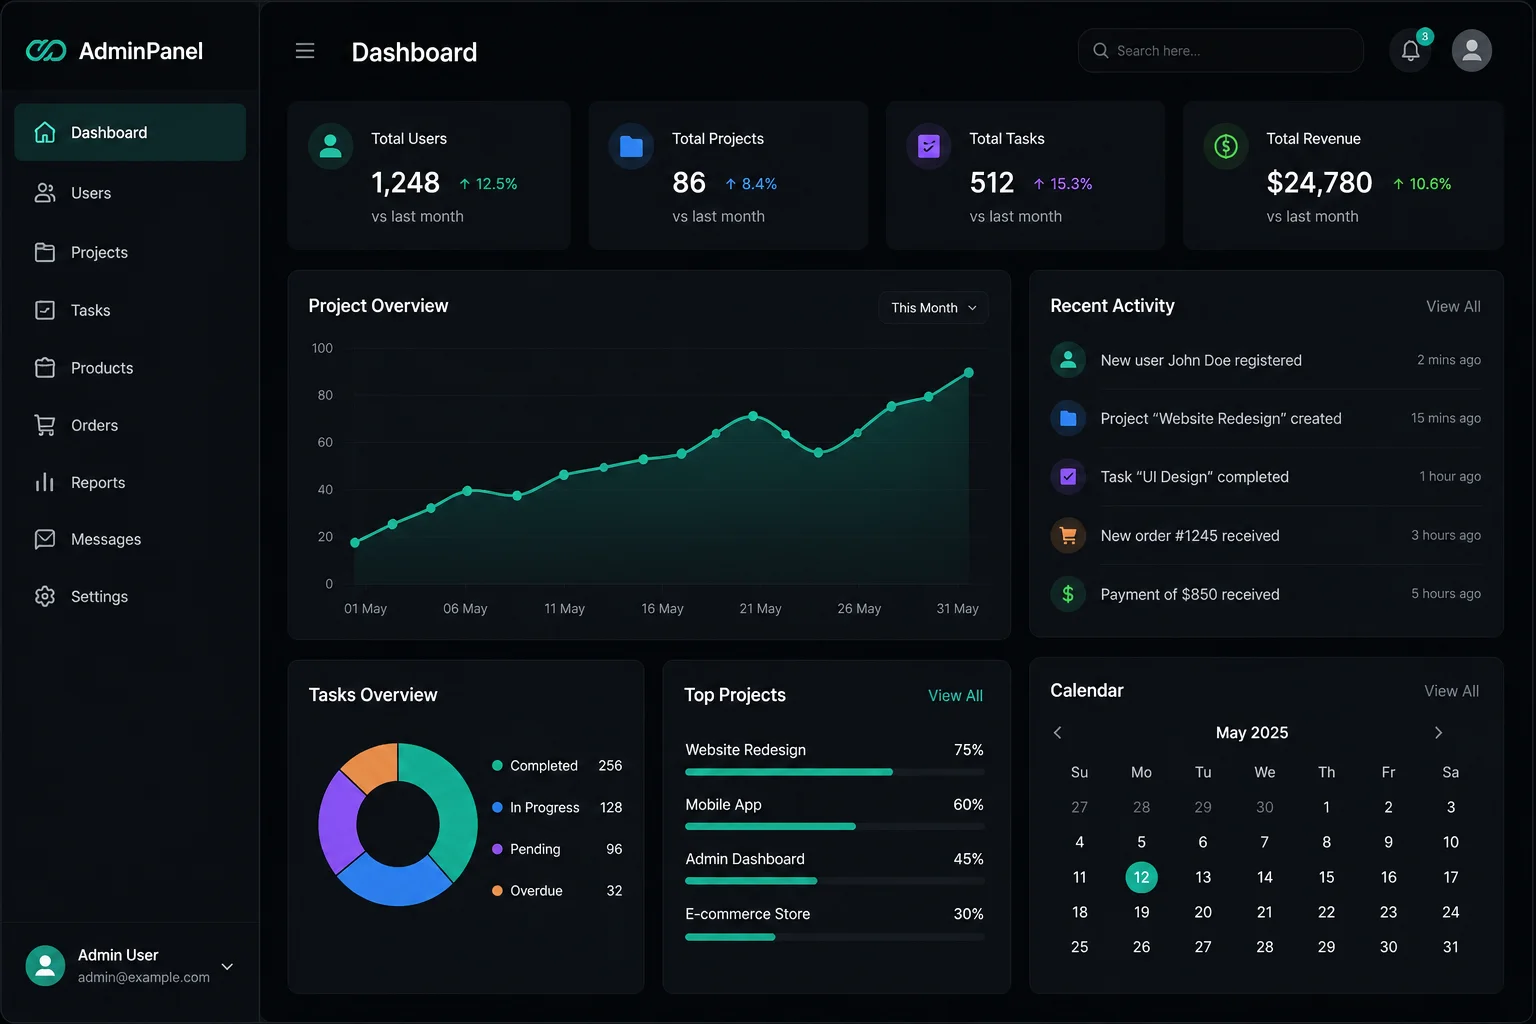Click the donut chart in Tasks Overview

point(398,824)
